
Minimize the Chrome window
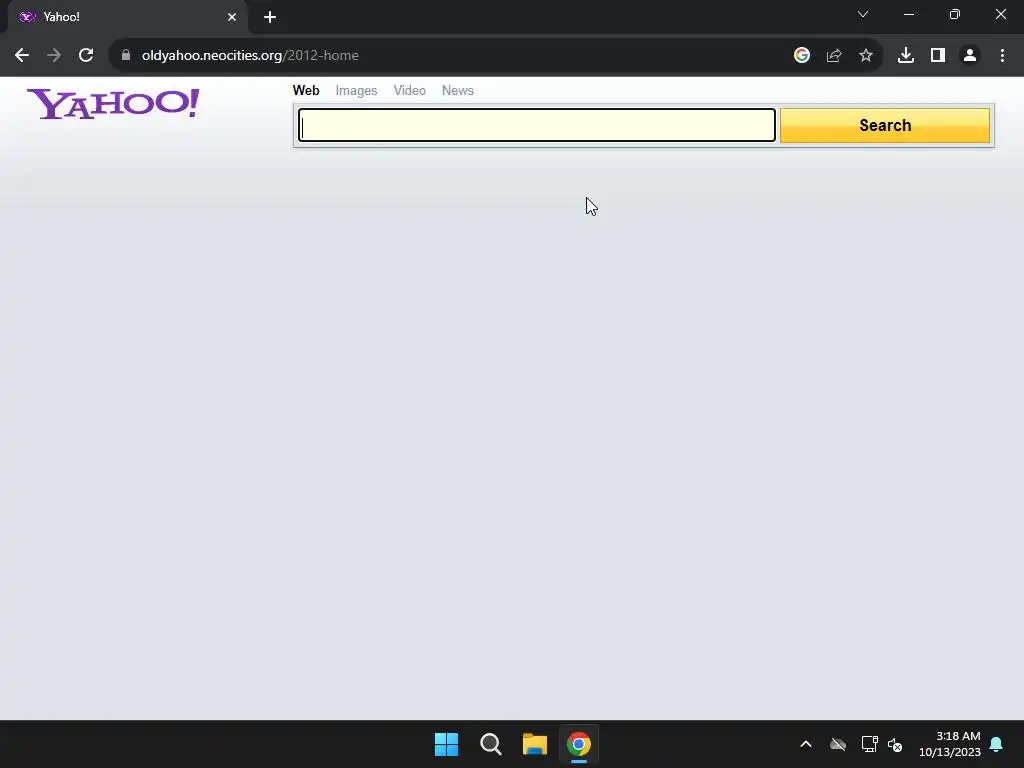coord(909,14)
